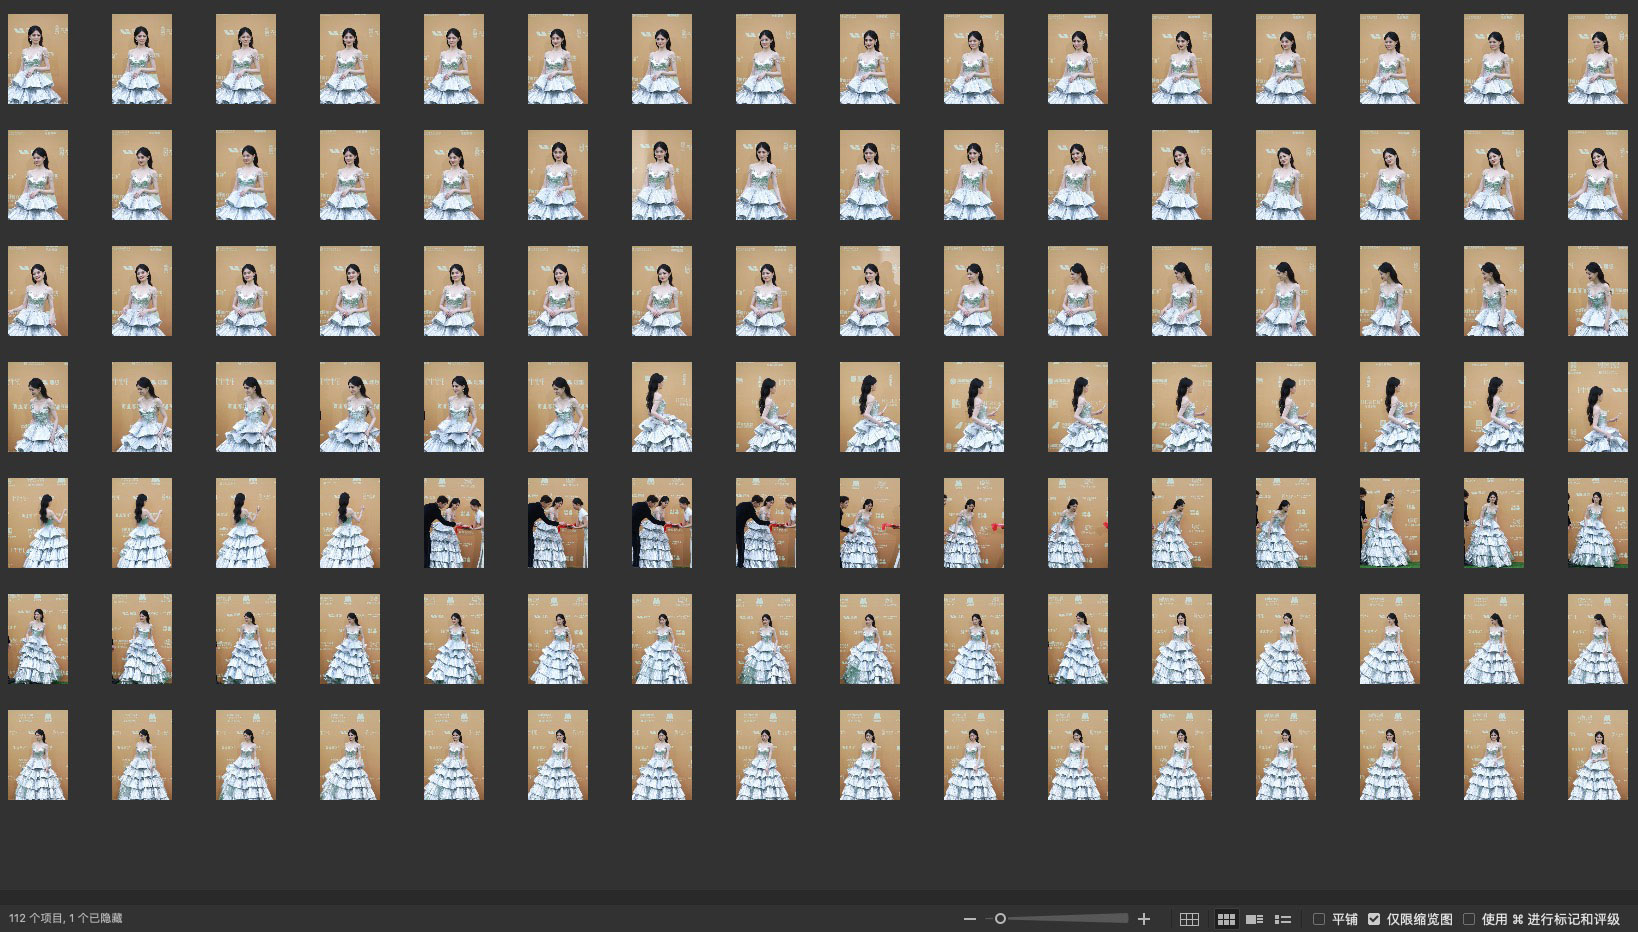Select first thumbnail in the second row
The height and width of the screenshot is (932, 1638).
[38, 175]
